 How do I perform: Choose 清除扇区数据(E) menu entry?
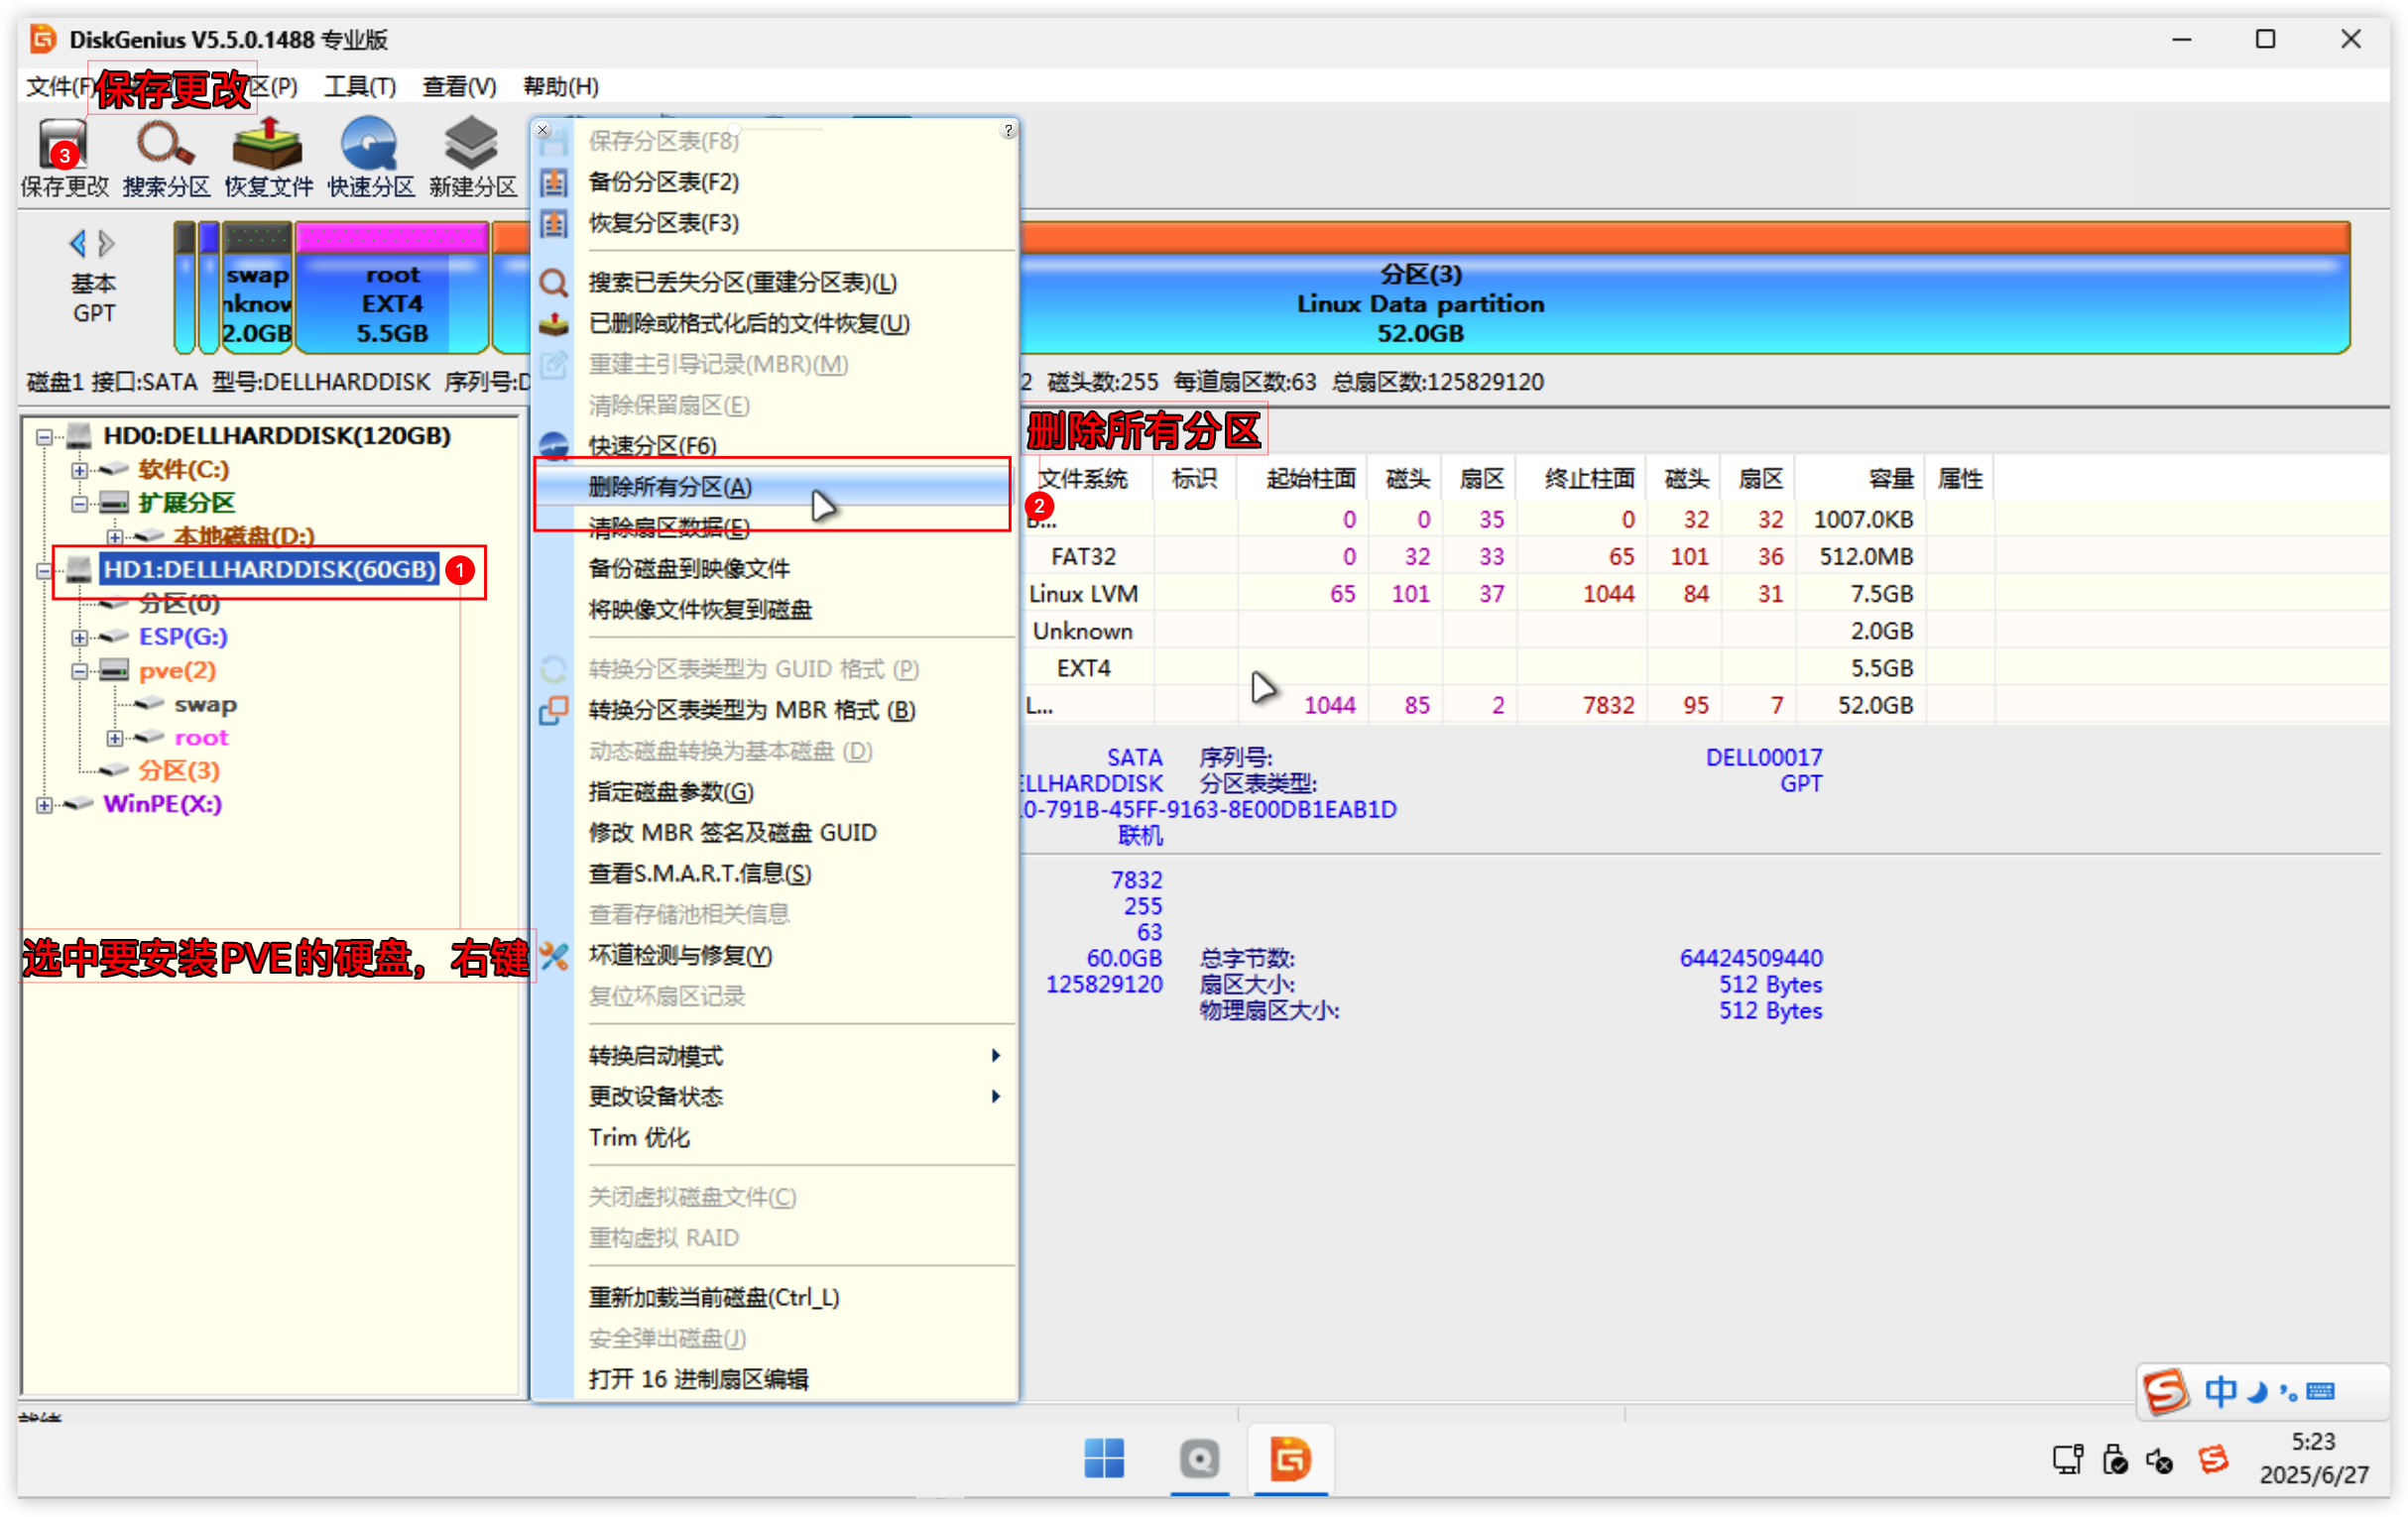pyautogui.click(x=794, y=528)
